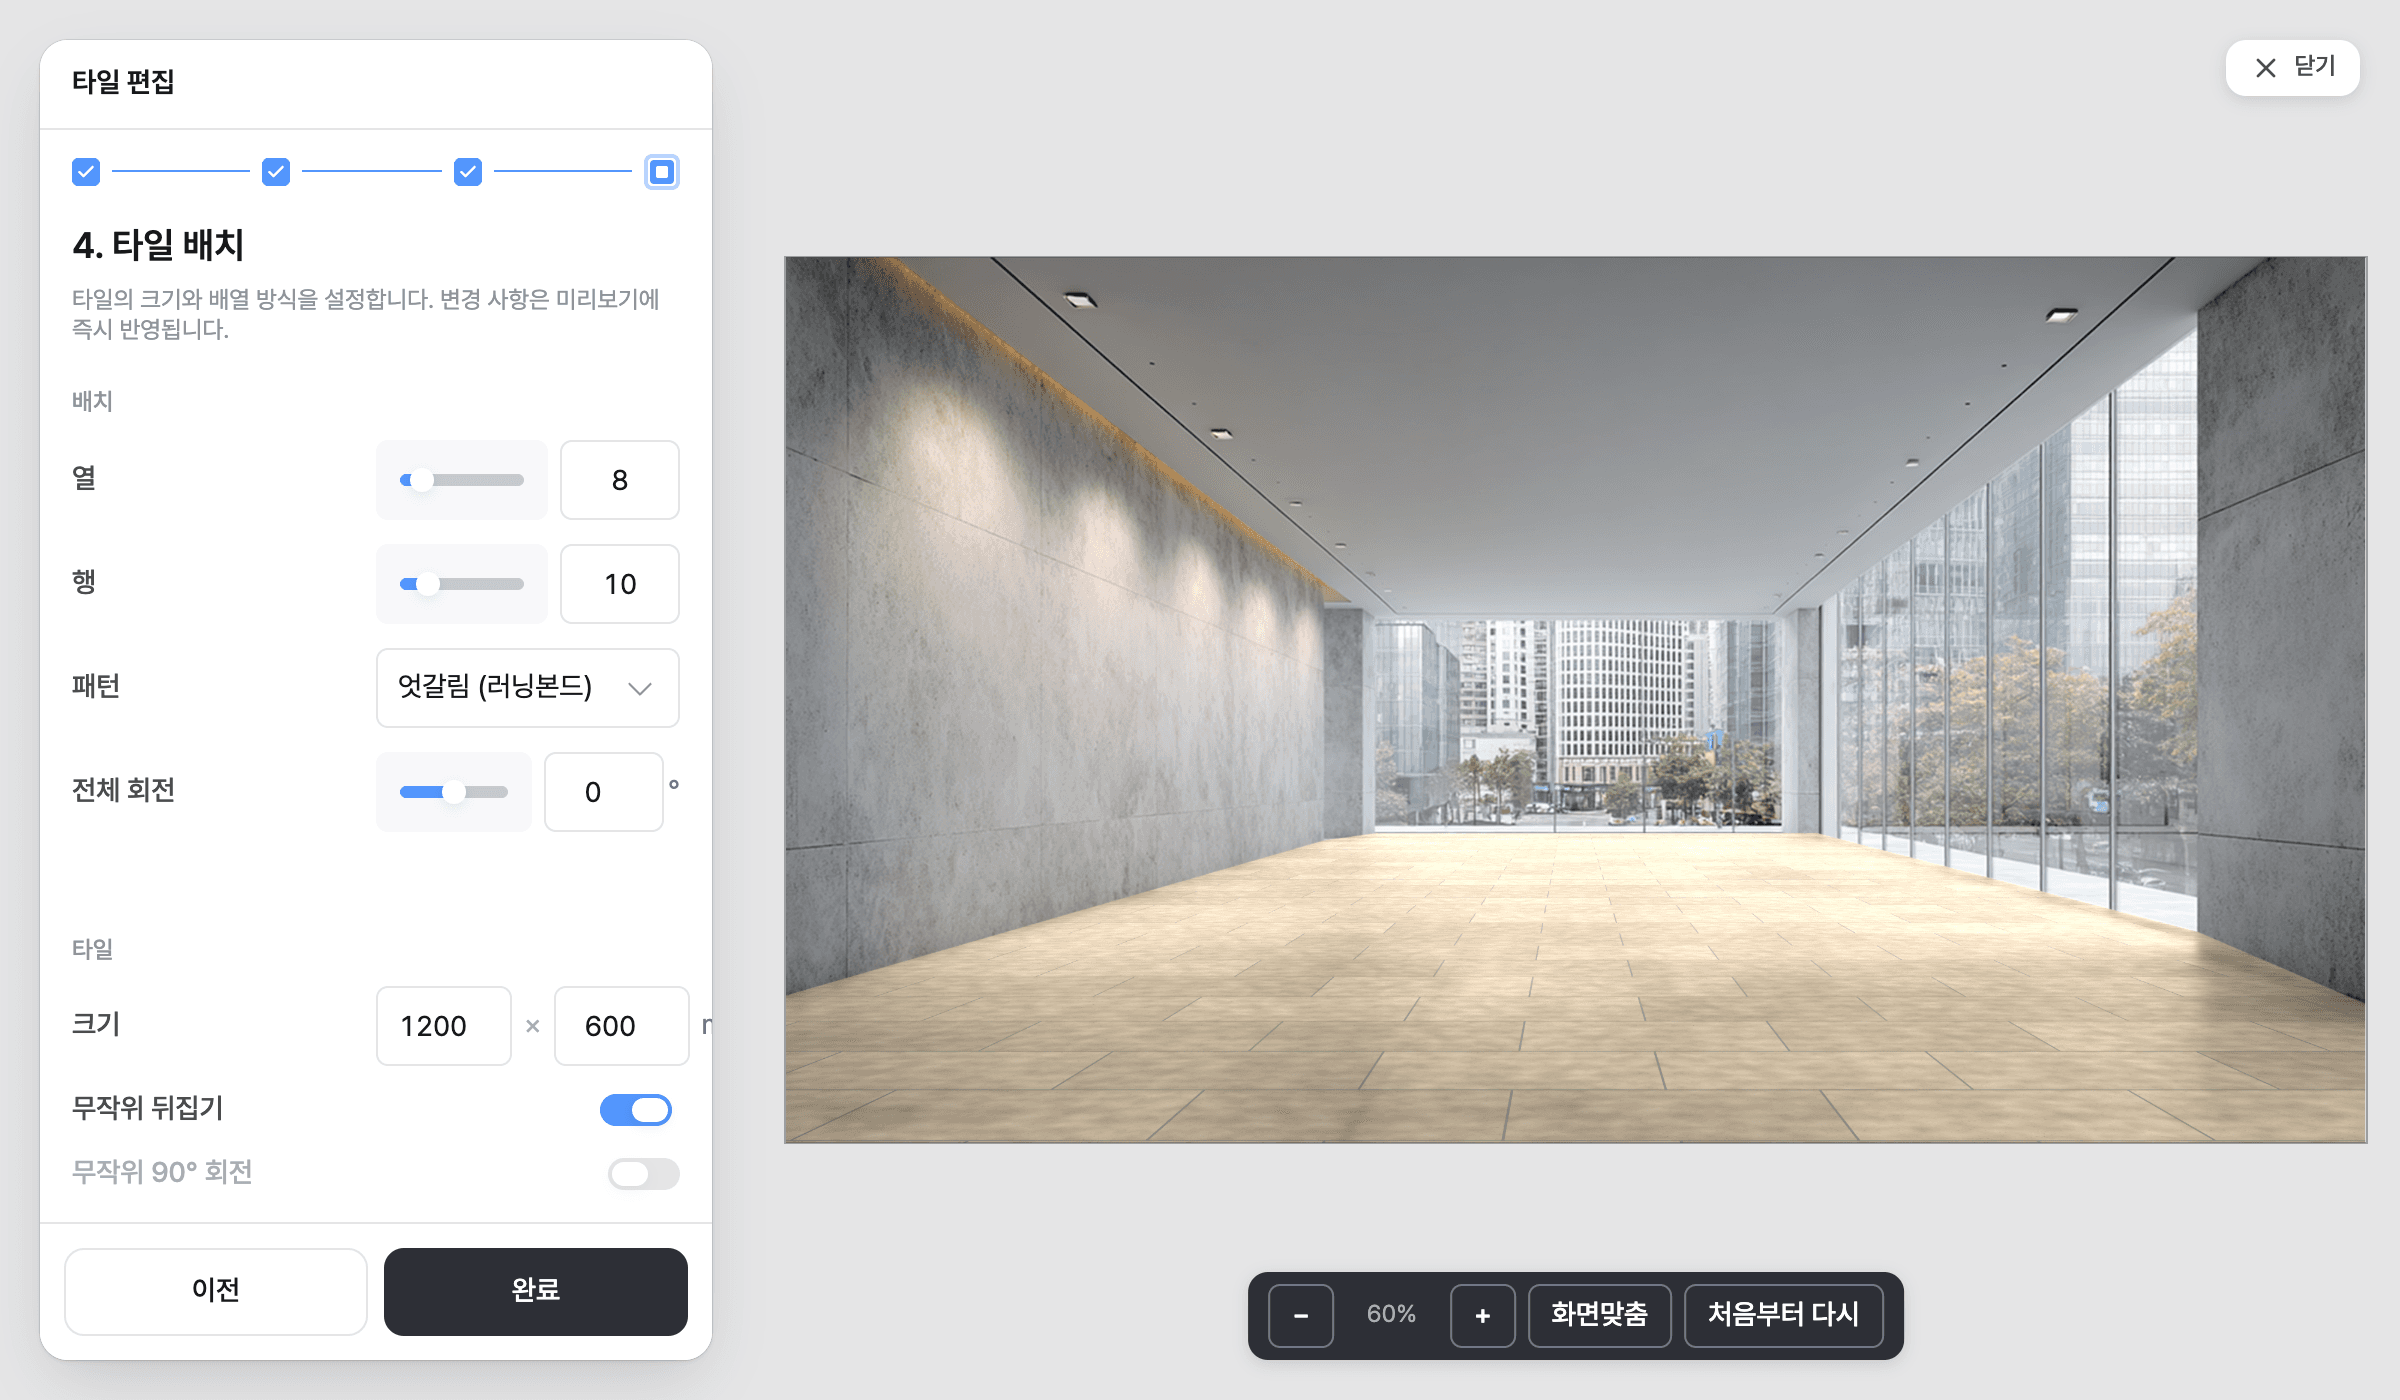Click the room preview image
Screen dimensions: 2400x1400
[1575, 700]
